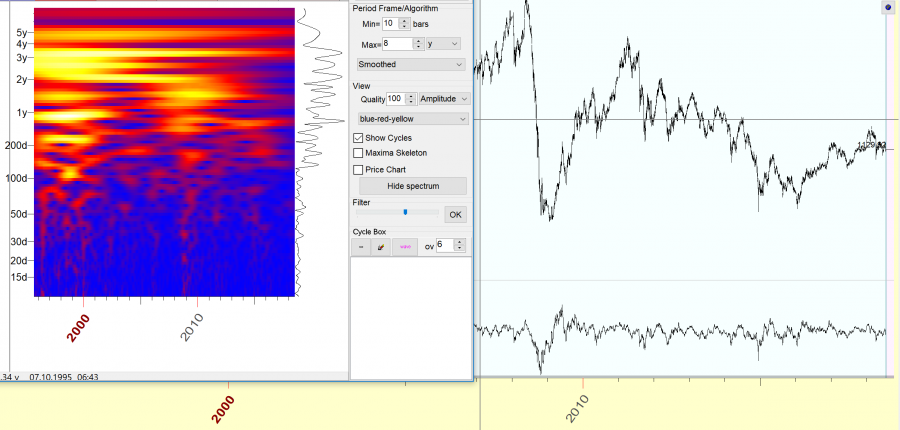Open the Smoothed algorithm dropdown

pyautogui.click(x=411, y=64)
